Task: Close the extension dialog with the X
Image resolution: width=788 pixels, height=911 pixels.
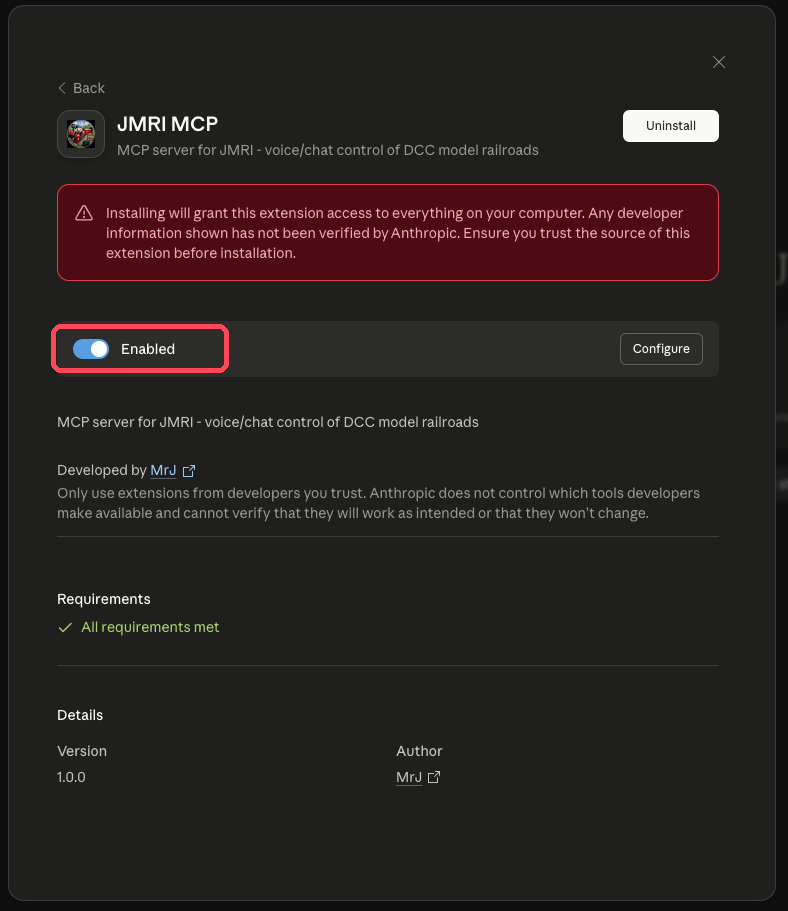Action: coord(719,62)
